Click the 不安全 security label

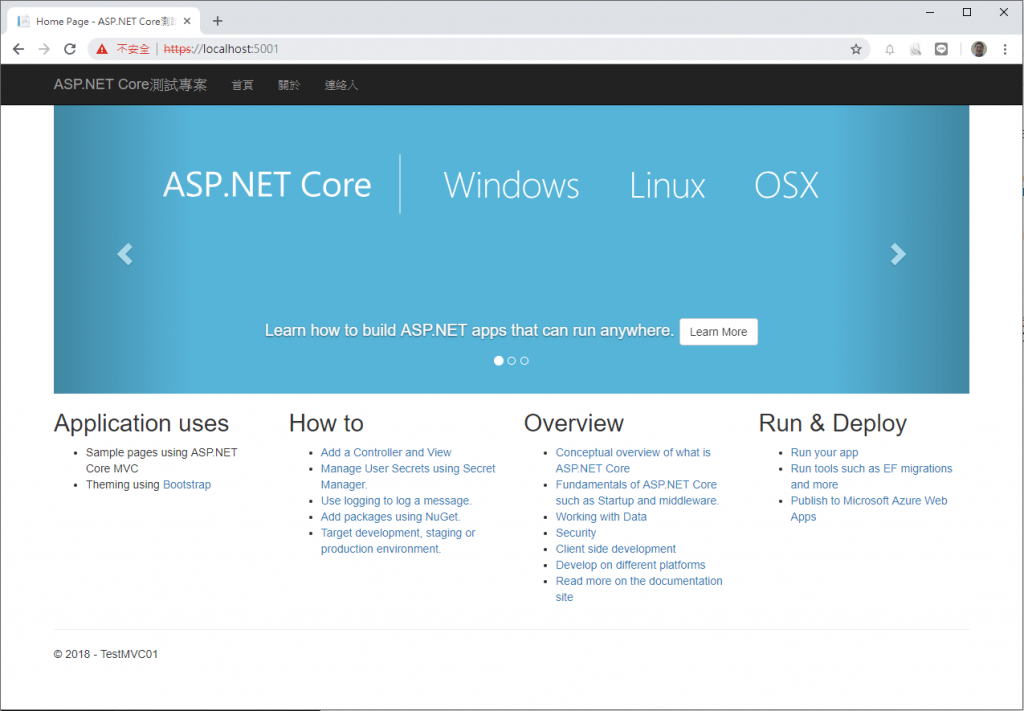pos(133,49)
